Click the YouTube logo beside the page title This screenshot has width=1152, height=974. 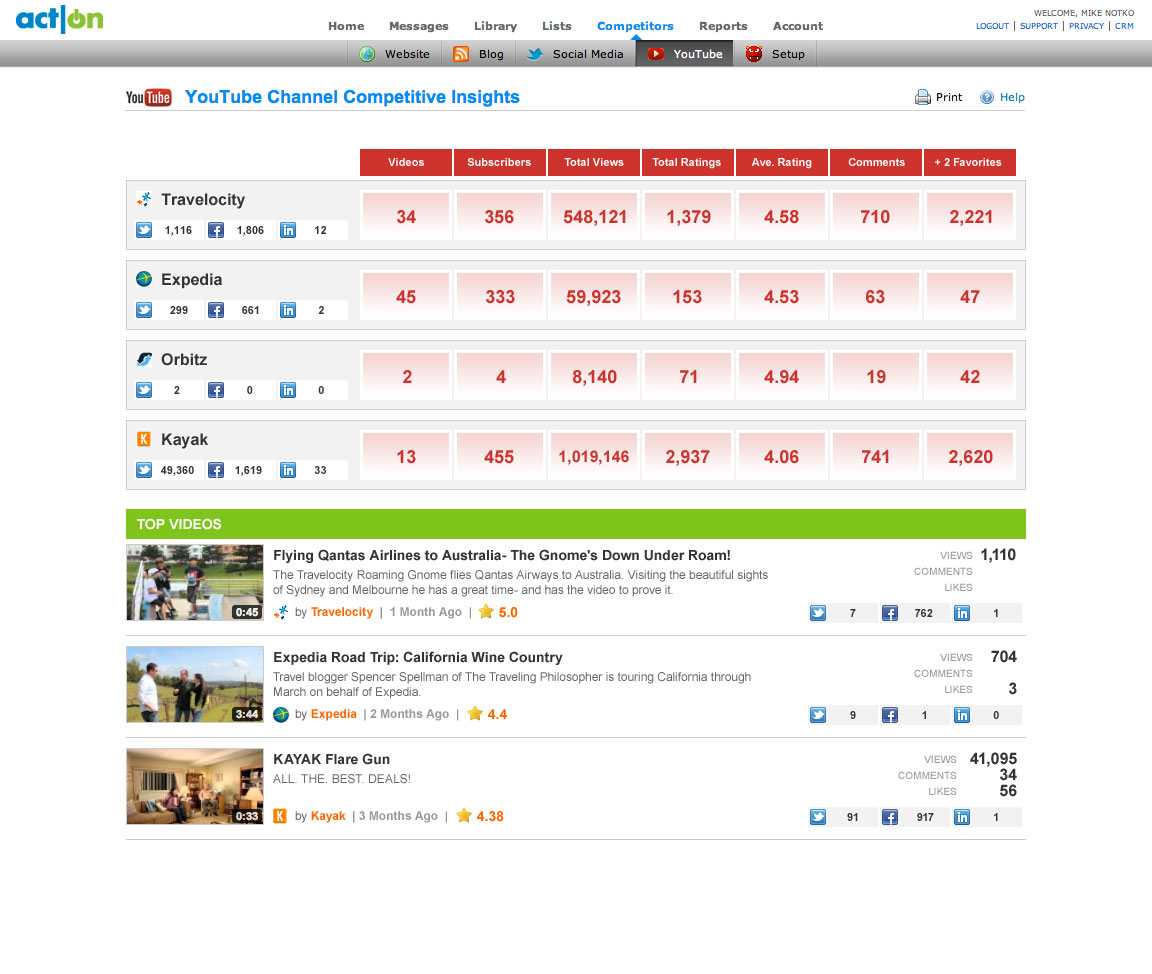click(x=148, y=97)
